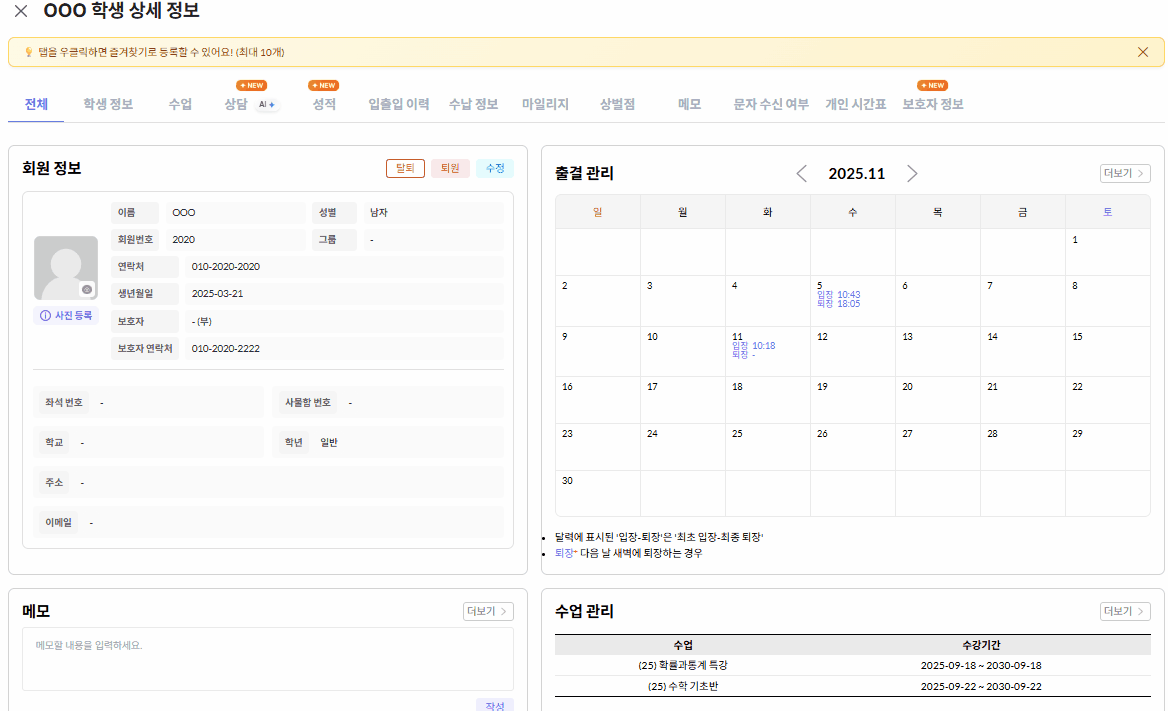Expand 더보기 in 출결 관리 panel

coord(1125,173)
